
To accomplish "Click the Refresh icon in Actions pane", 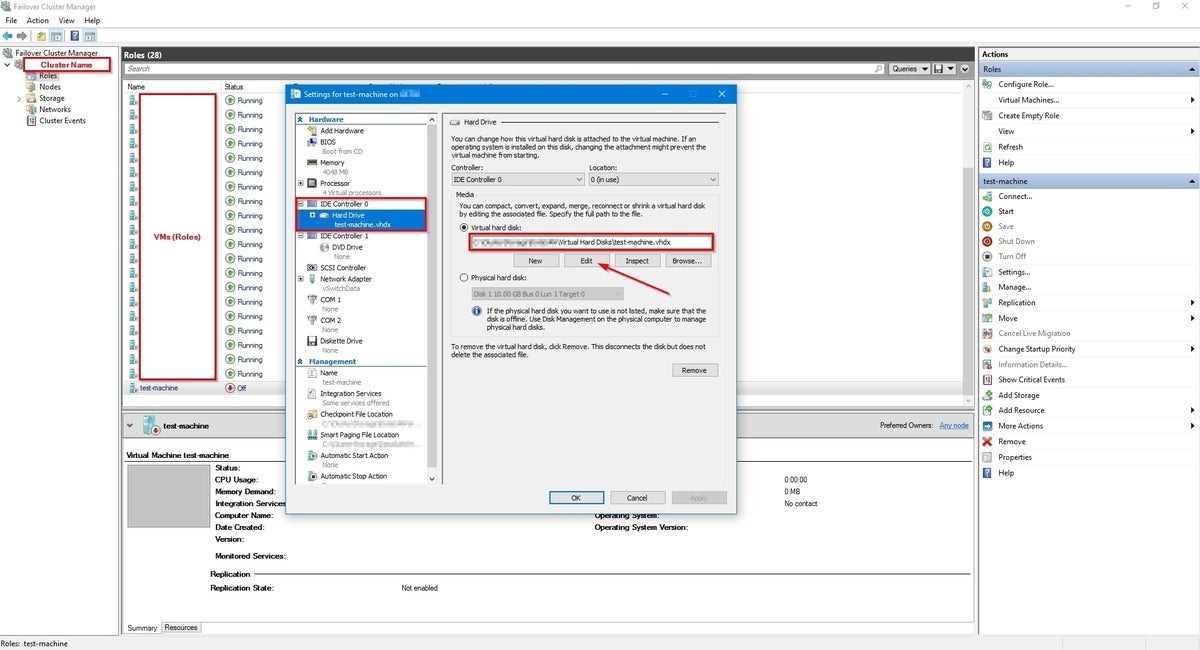I will (x=988, y=147).
